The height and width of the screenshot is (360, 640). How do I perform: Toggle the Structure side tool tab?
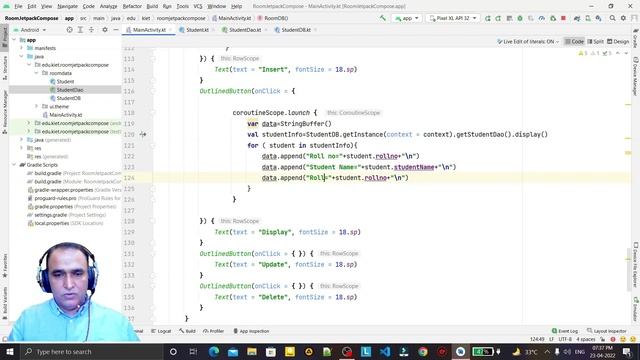tap(4, 68)
